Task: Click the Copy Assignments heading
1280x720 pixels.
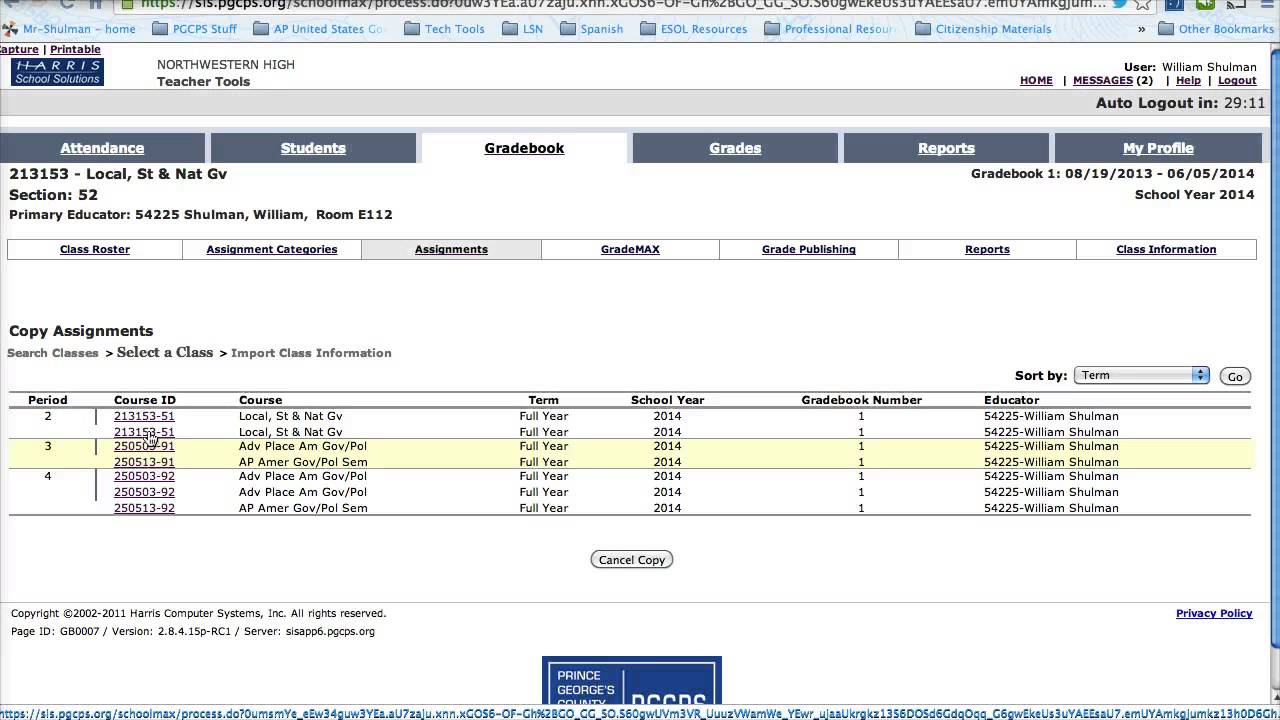Action: (81, 331)
